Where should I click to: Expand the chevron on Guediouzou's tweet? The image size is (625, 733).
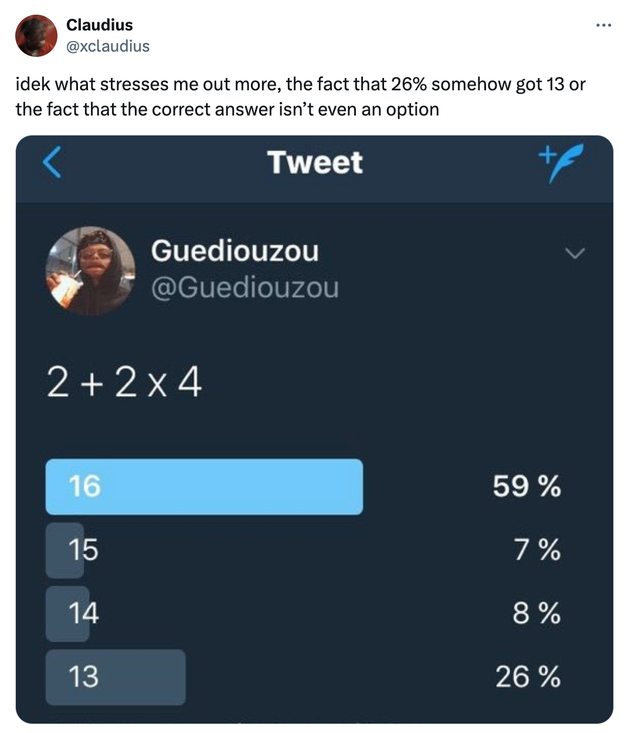pos(573,254)
